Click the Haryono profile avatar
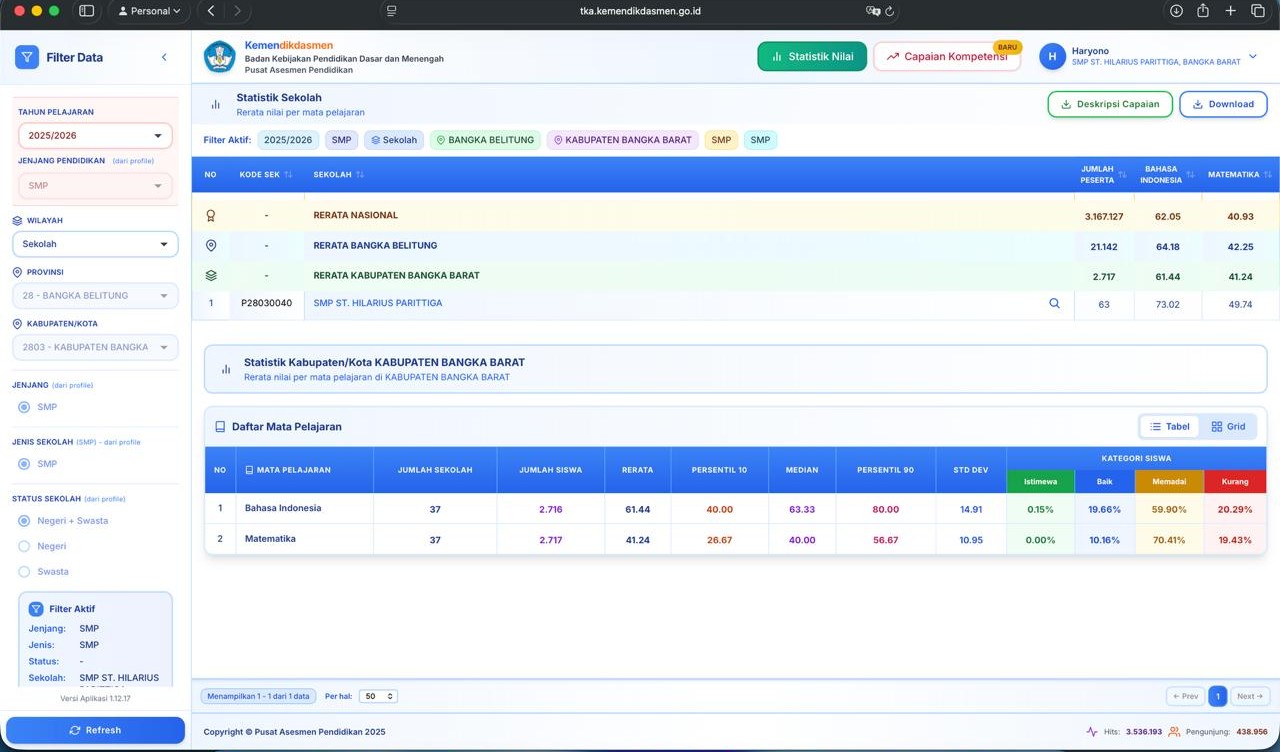The height and width of the screenshot is (752, 1280). tap(1052, 57)
